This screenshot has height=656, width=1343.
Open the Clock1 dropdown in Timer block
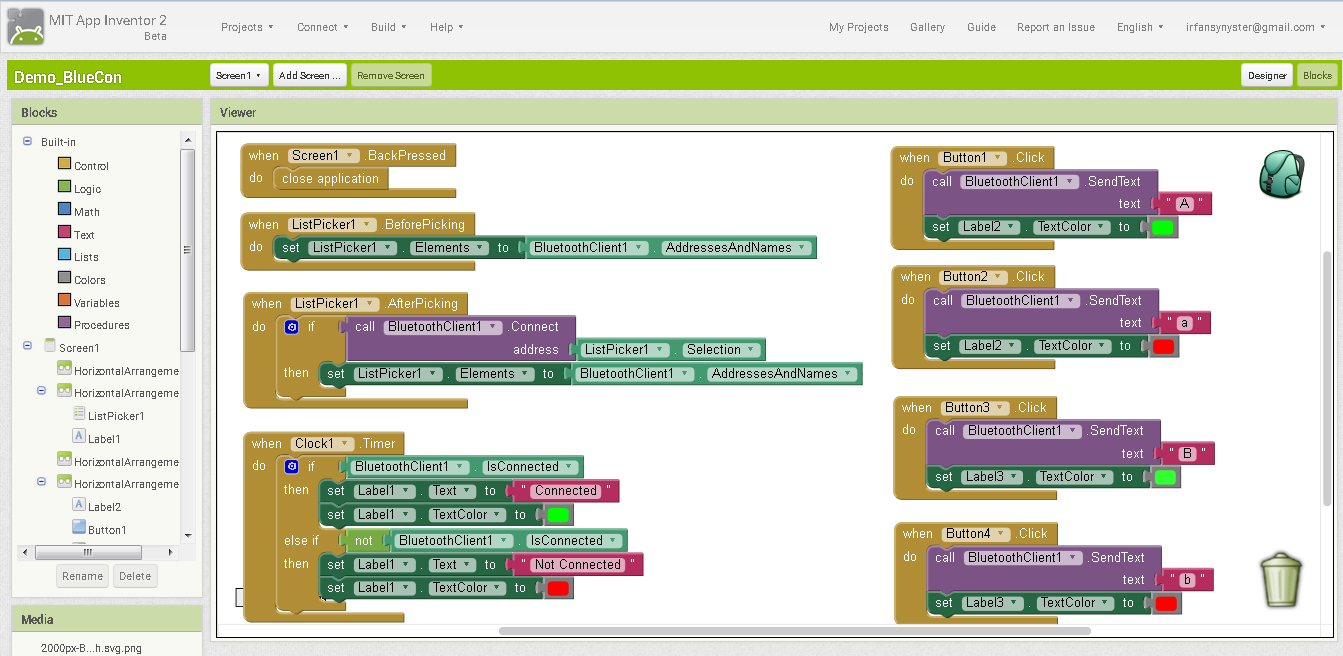click(324, 444)
